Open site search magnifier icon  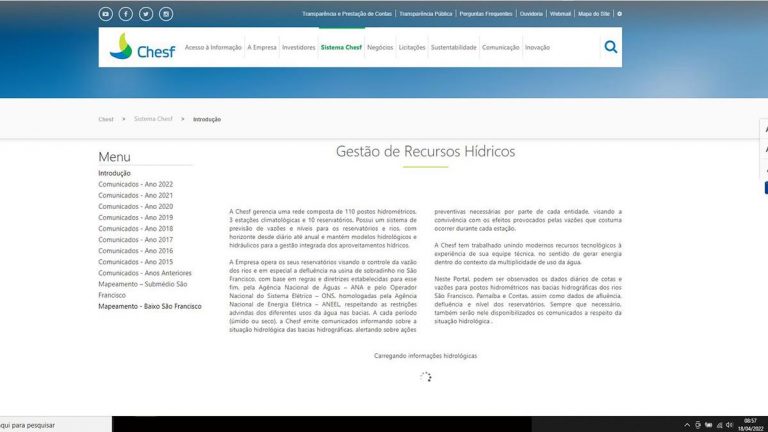611,47
